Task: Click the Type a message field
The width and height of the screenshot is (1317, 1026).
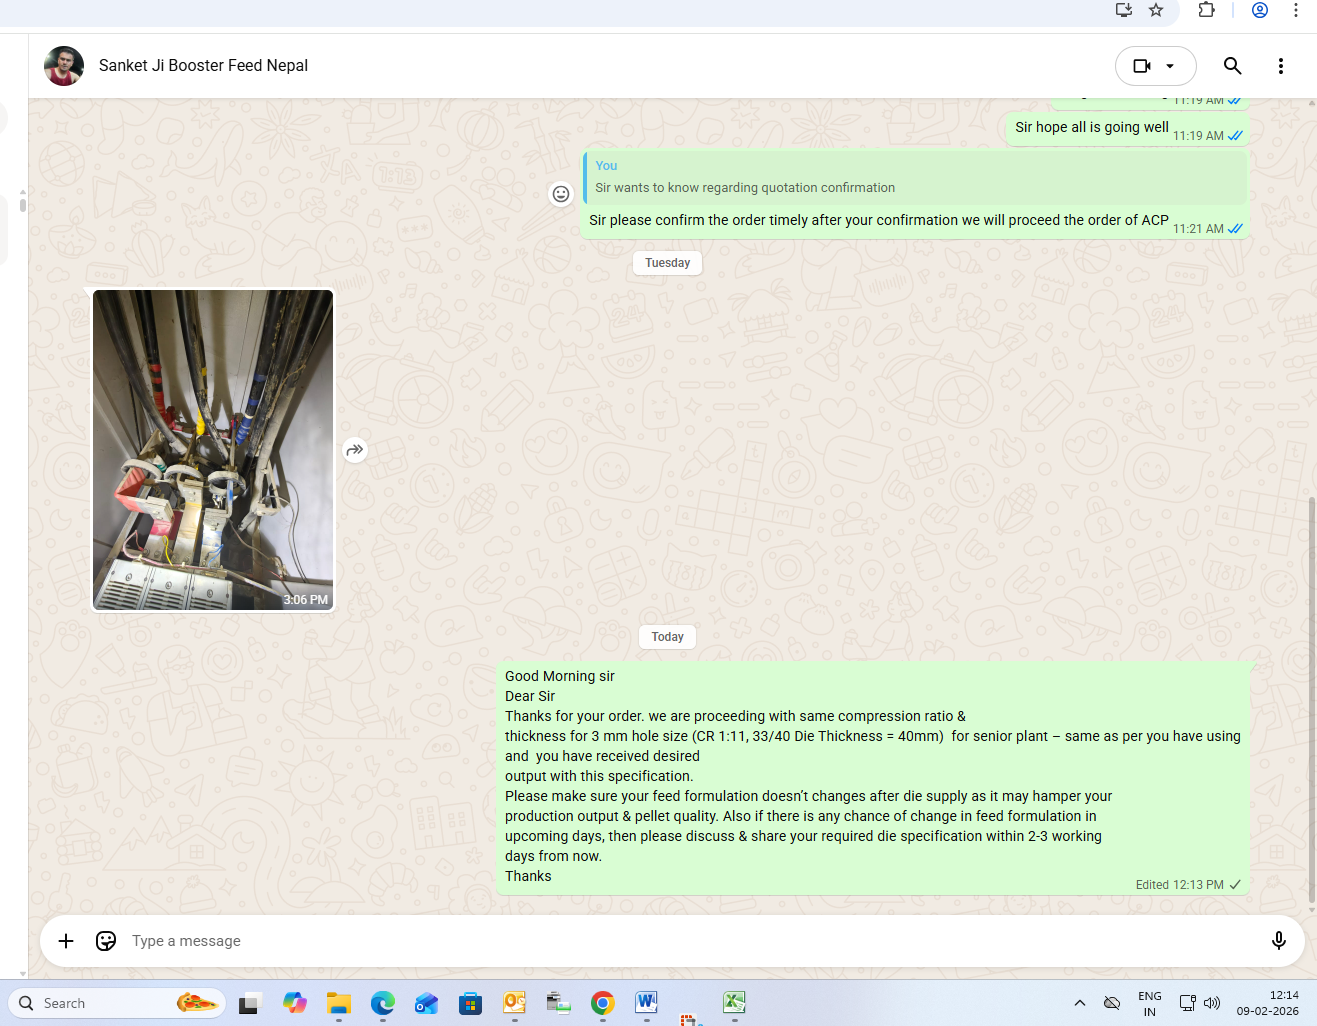Action: [x=680, y=941]
